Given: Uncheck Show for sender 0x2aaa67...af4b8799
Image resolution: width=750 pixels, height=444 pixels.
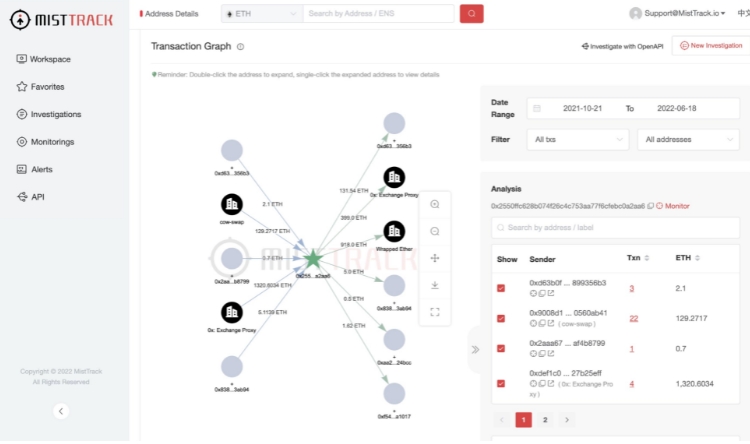Looking at the screenshot, I should [x=501, y=348].
